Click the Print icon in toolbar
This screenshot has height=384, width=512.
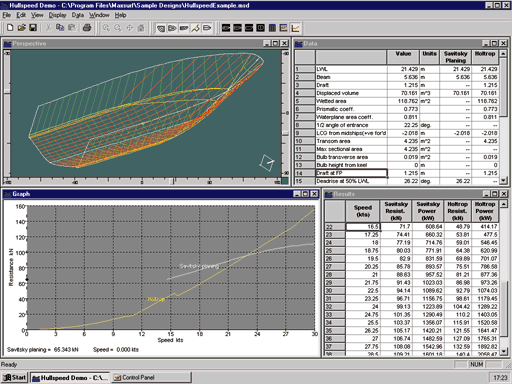[87, 28]
